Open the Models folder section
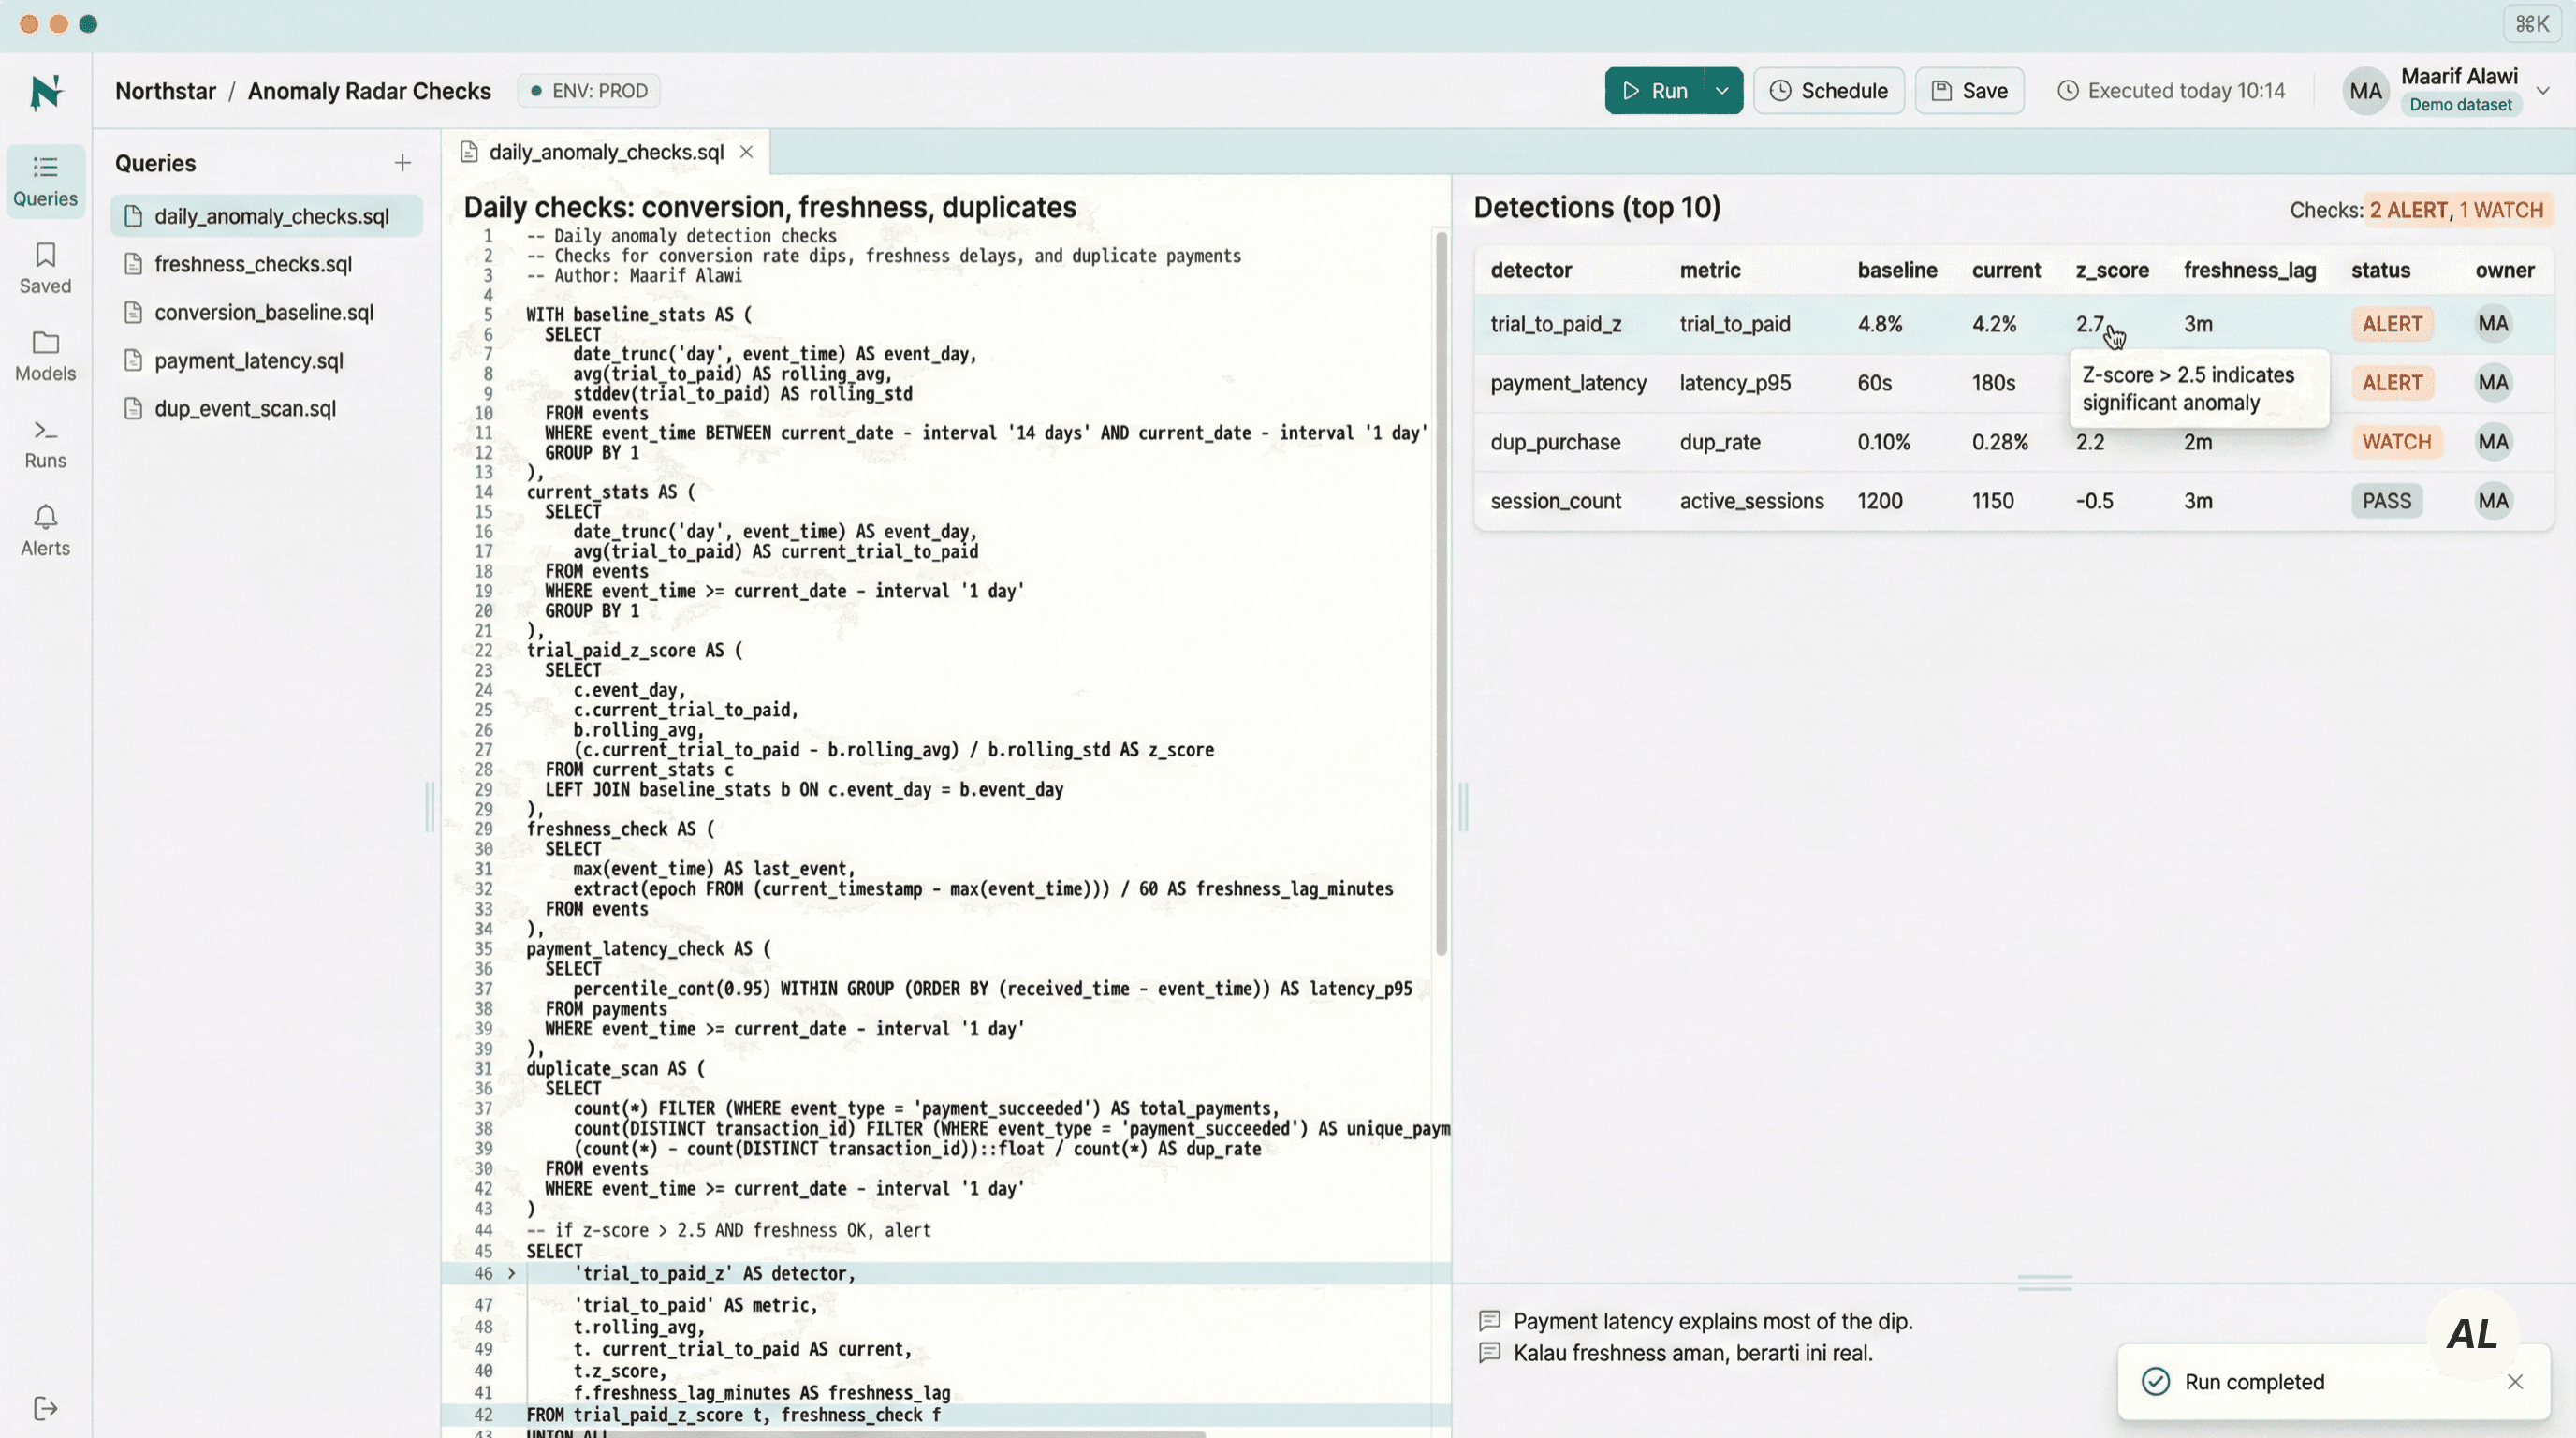Viewport: 2576px width, 1438px height. point(45,356)
